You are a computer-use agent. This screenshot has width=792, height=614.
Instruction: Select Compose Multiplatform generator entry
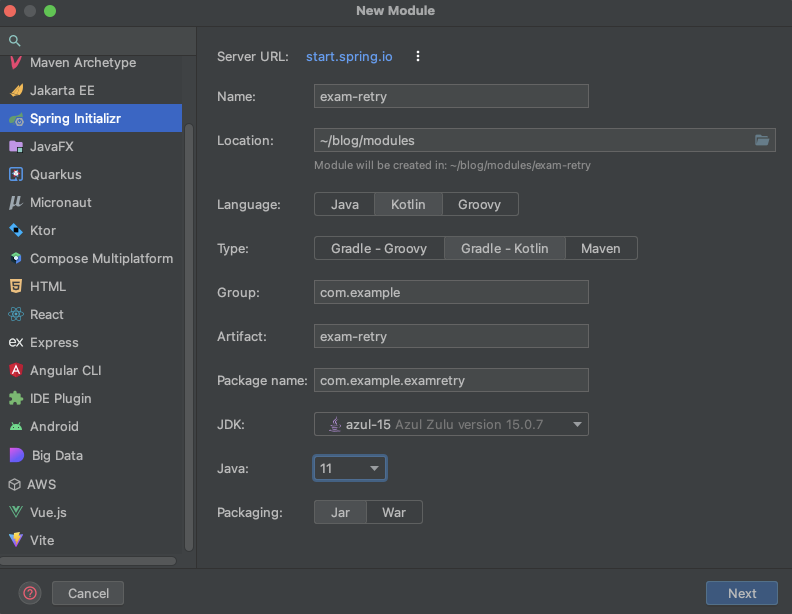pos(91,259)
